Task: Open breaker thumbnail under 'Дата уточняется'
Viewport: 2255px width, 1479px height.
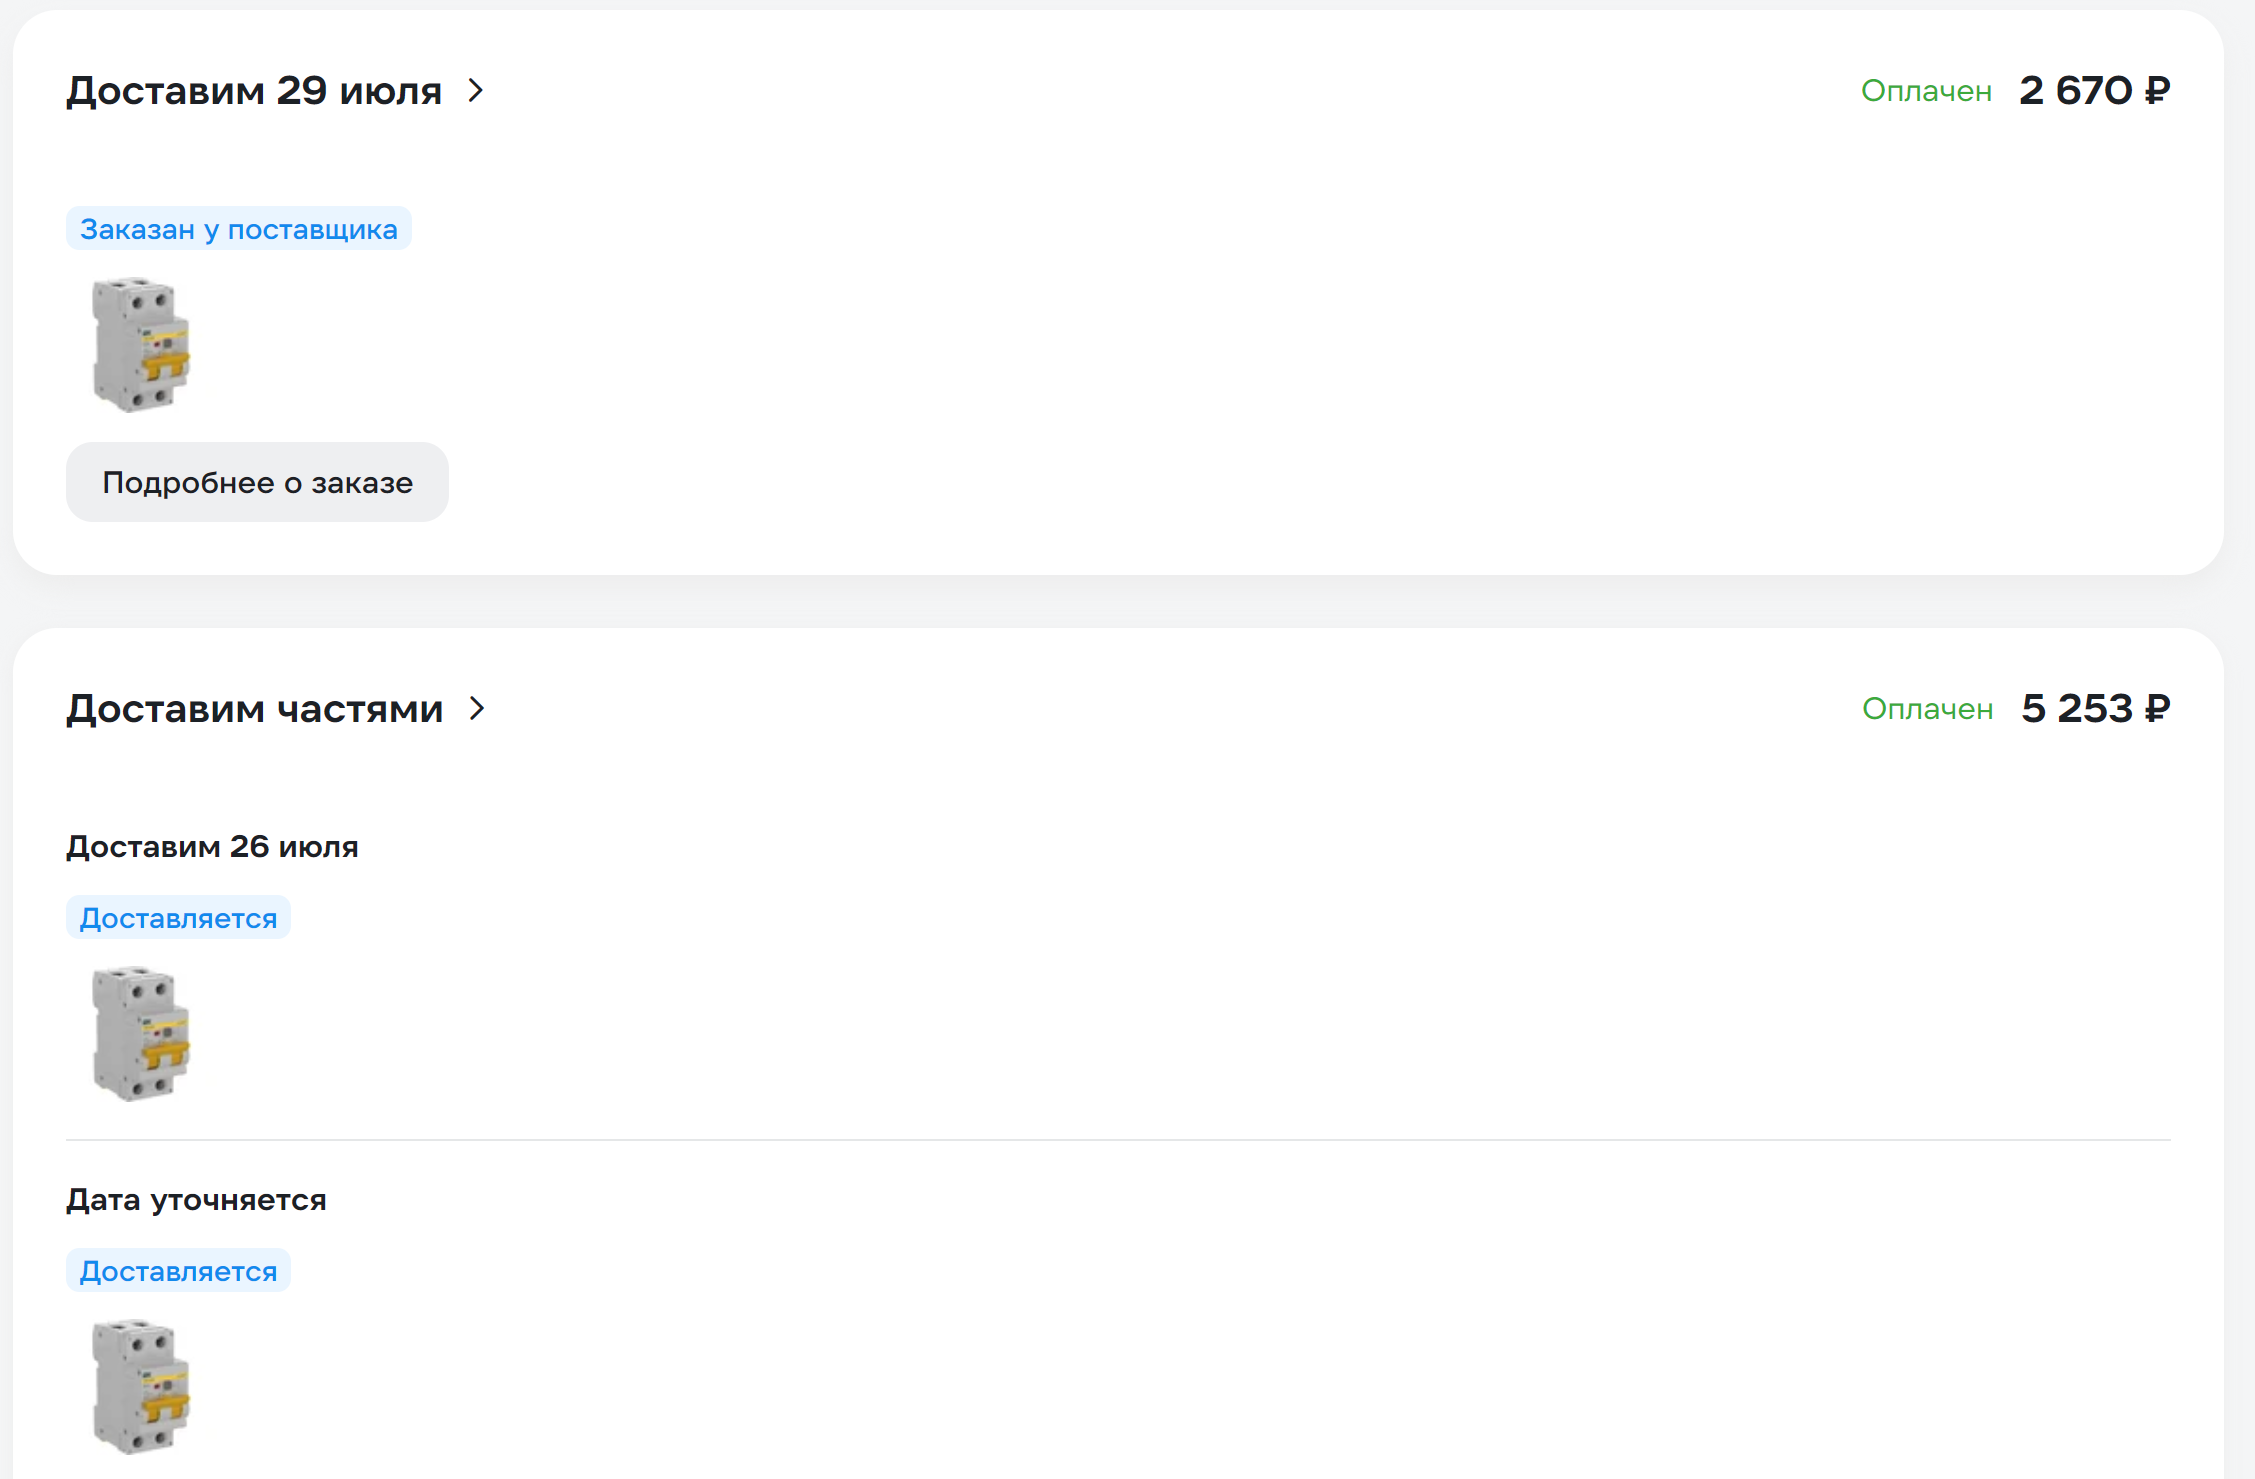Action: [141, 1387]
